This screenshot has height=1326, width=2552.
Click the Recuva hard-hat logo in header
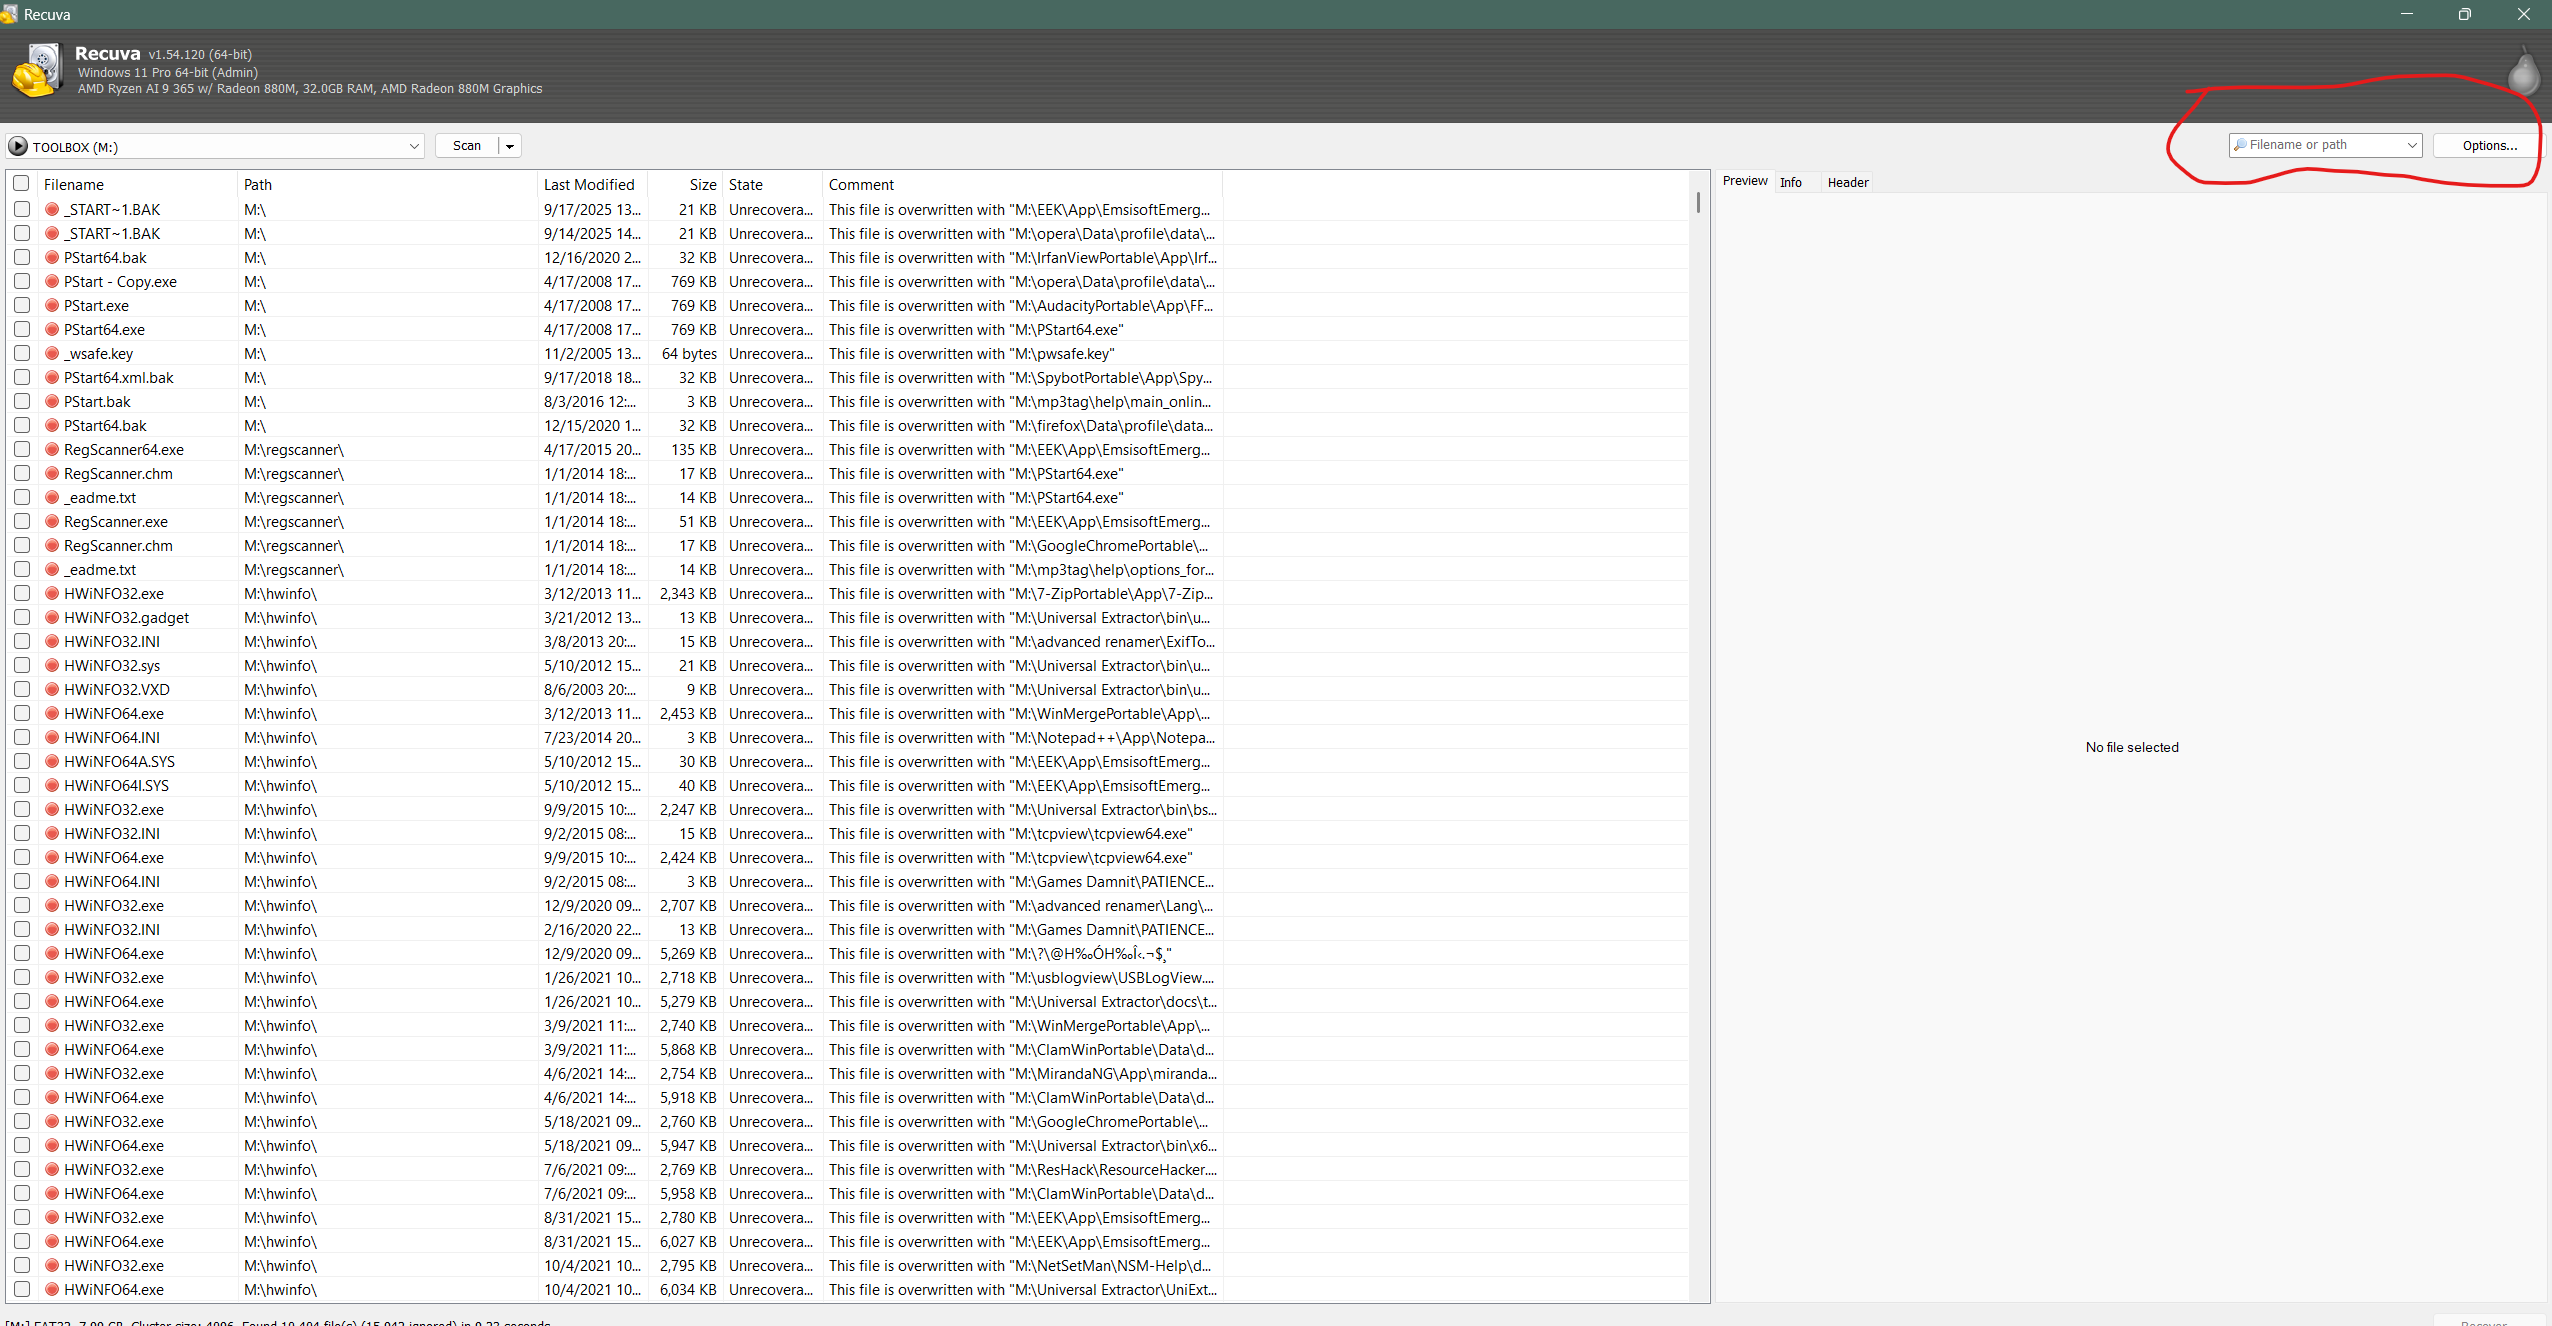pyautogui.click(x=38, y=71)
